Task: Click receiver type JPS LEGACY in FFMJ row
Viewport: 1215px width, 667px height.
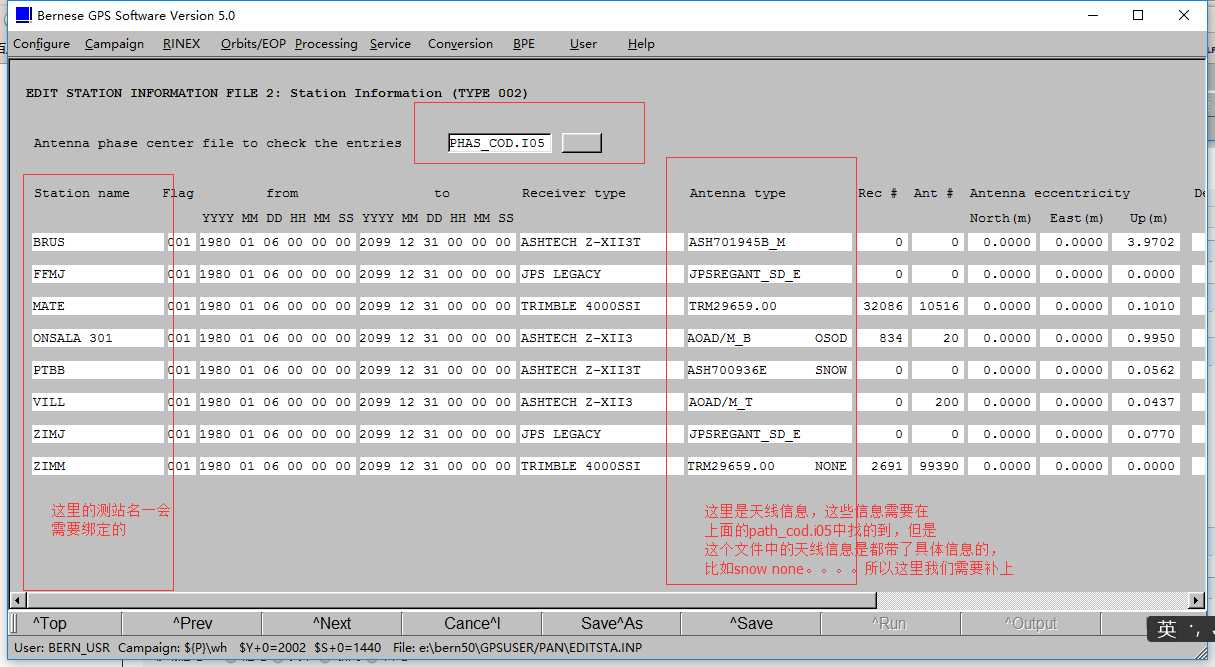Action: (x=601, y=274)
